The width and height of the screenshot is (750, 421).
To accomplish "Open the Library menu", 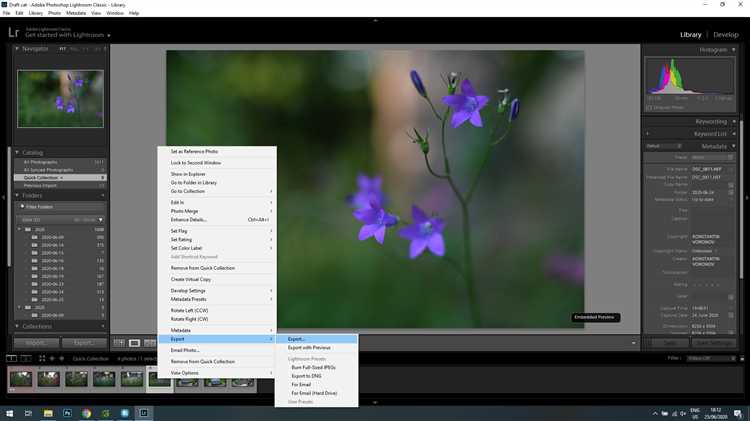I will 36,13.
